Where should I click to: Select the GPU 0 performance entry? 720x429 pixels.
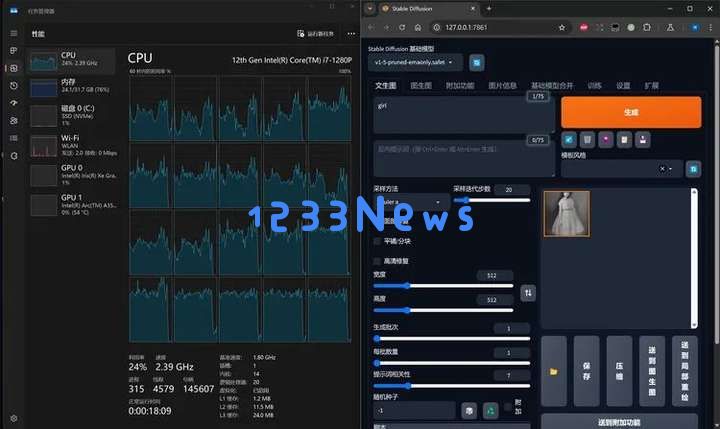(x=72, y=175)
